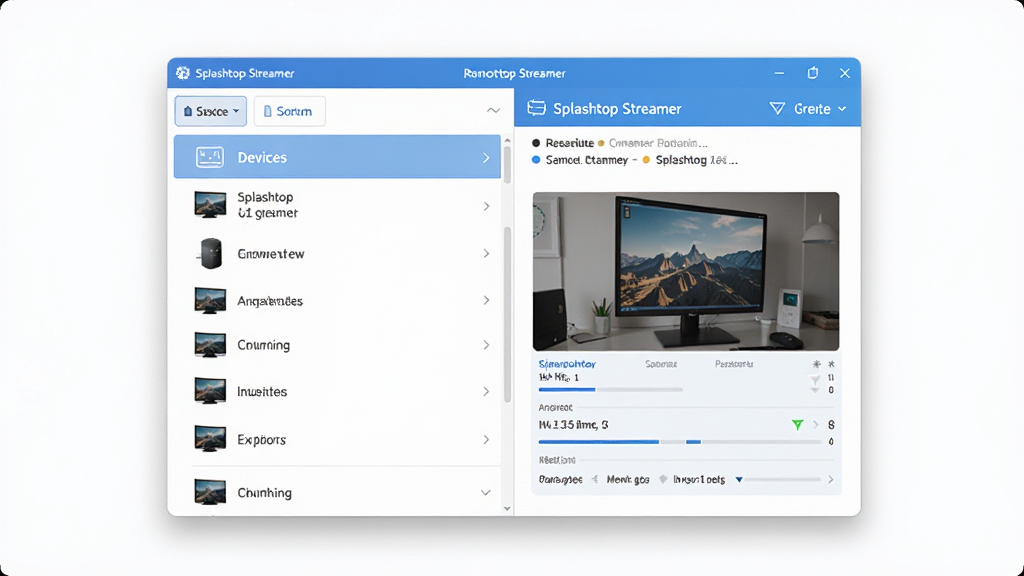The width and height of the screenshot is (1024, 576).
Task: Click the Splashtop device monitor icon
Action: click(210, 204)
